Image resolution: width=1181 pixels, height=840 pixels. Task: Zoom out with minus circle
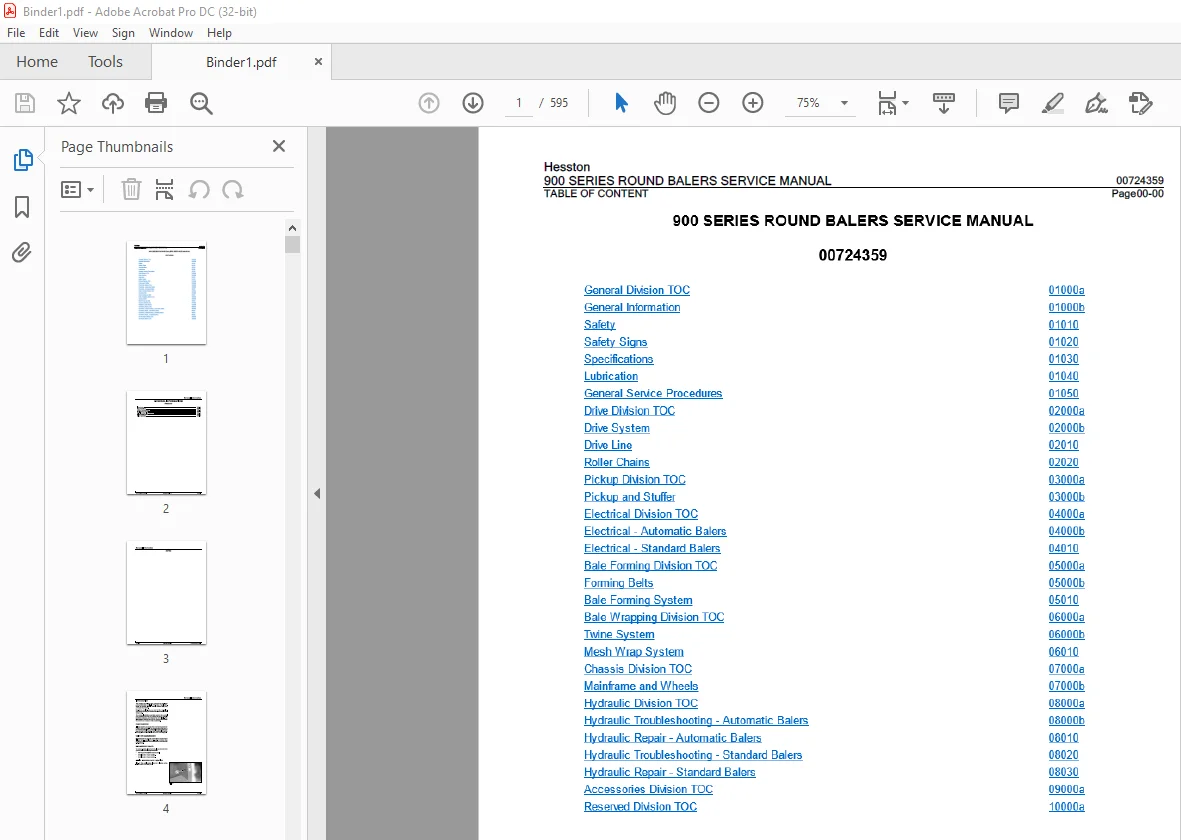pos(709,103)
